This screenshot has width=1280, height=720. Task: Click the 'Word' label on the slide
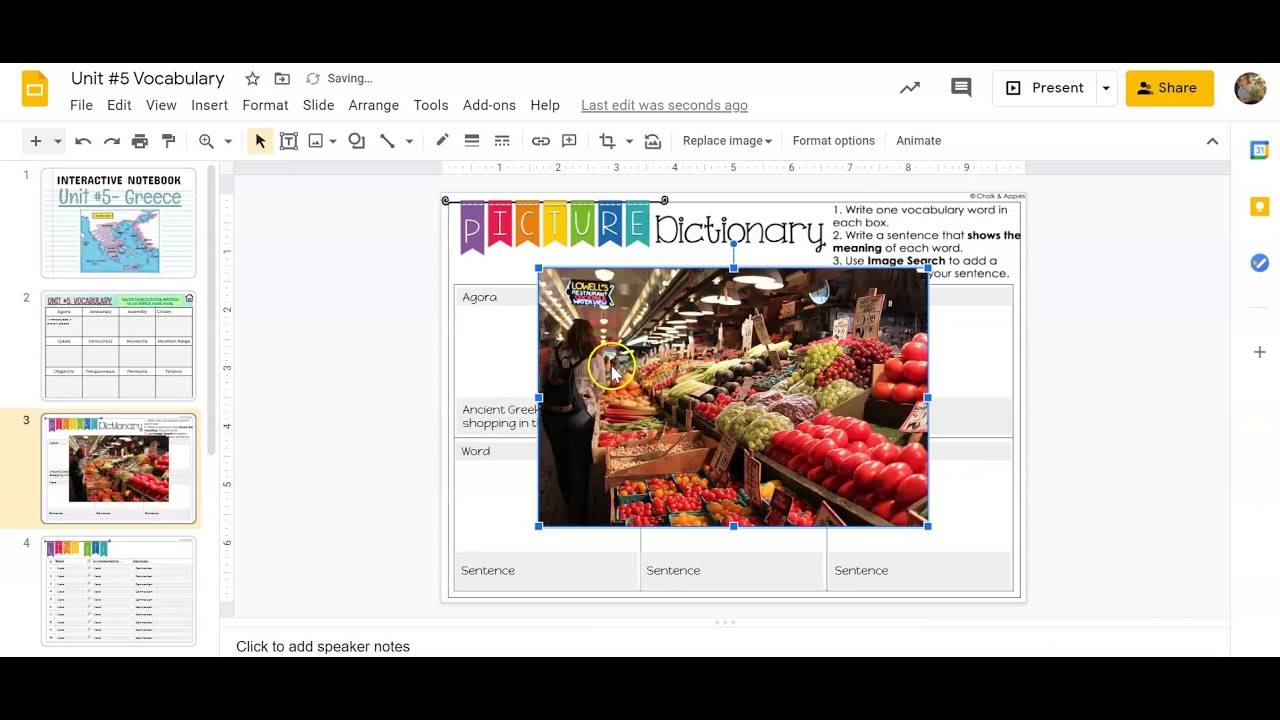click(476, 451)
